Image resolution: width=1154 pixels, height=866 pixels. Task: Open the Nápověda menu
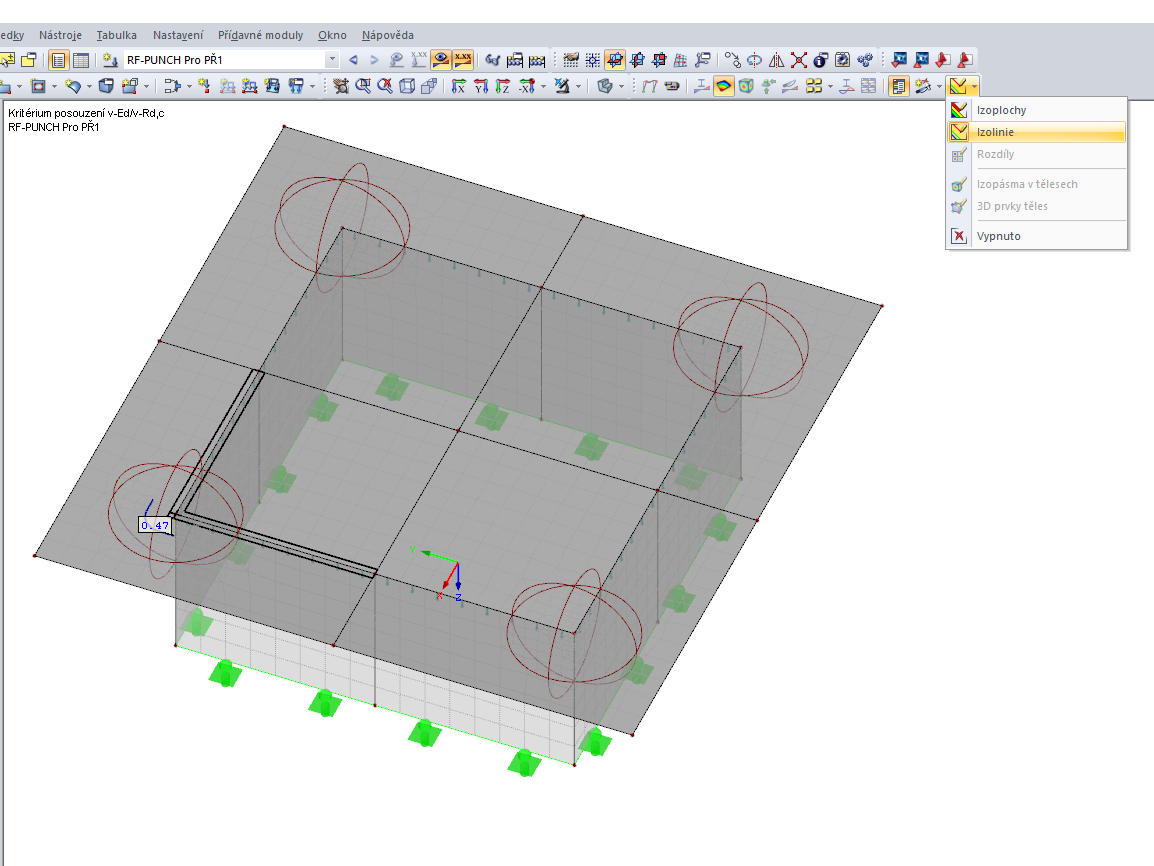tap(388, 35)
